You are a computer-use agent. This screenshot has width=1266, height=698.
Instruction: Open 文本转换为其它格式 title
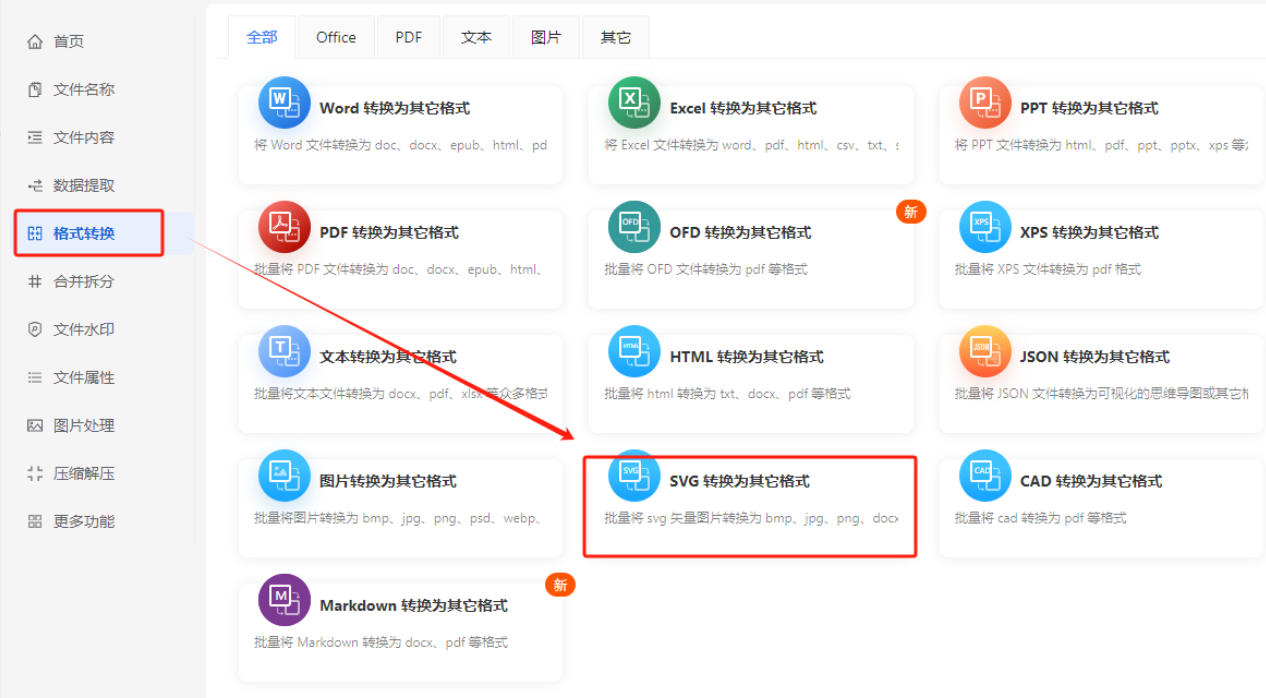388,357
